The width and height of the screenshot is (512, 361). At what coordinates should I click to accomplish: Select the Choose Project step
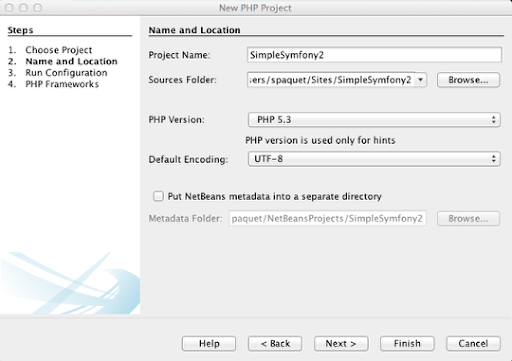[x=59, y=50]
